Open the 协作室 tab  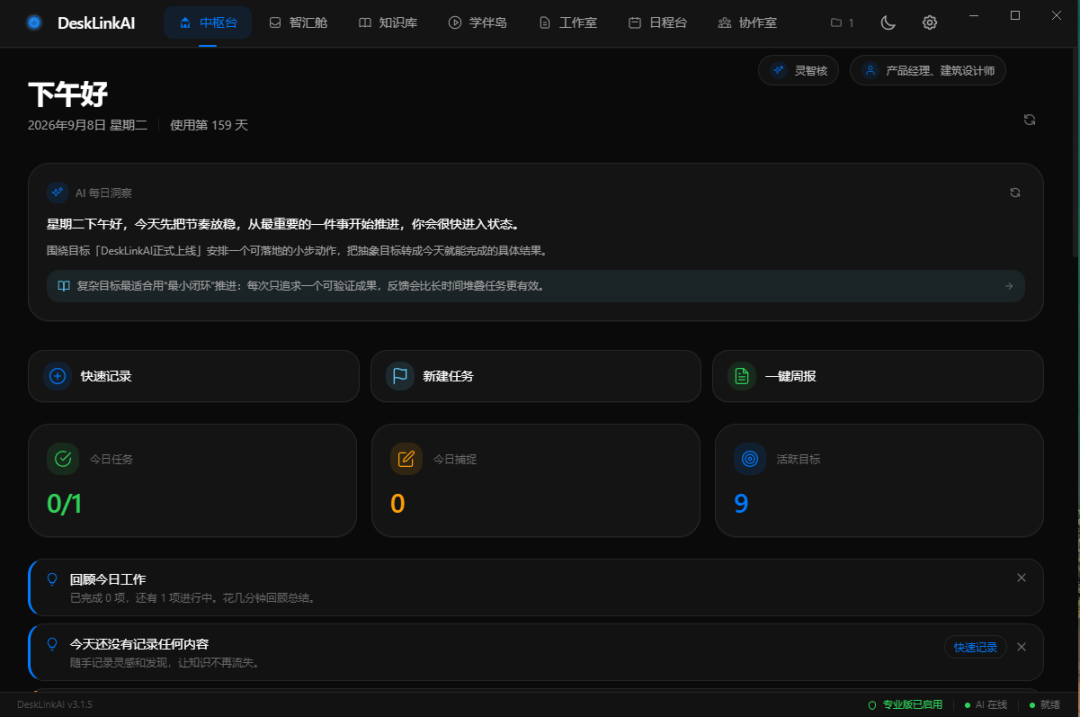pyautogui.click(x=747, y=23)
